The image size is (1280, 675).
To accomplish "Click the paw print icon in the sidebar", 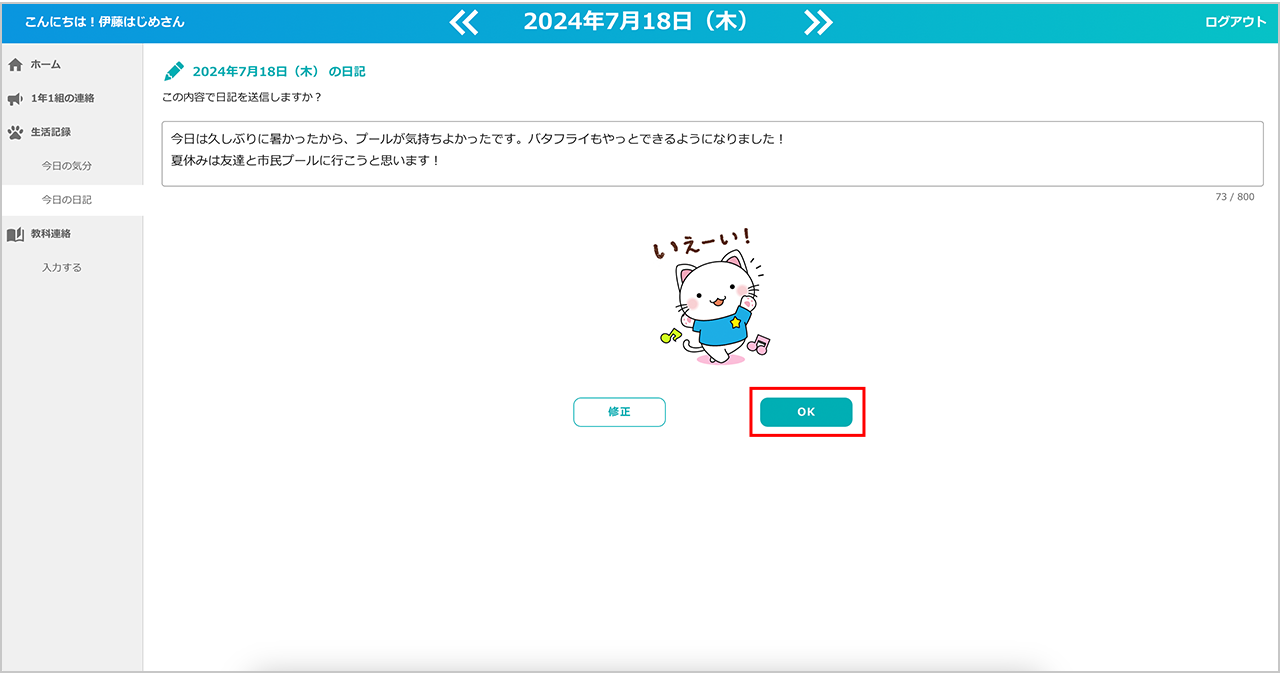I will point(15,132).
